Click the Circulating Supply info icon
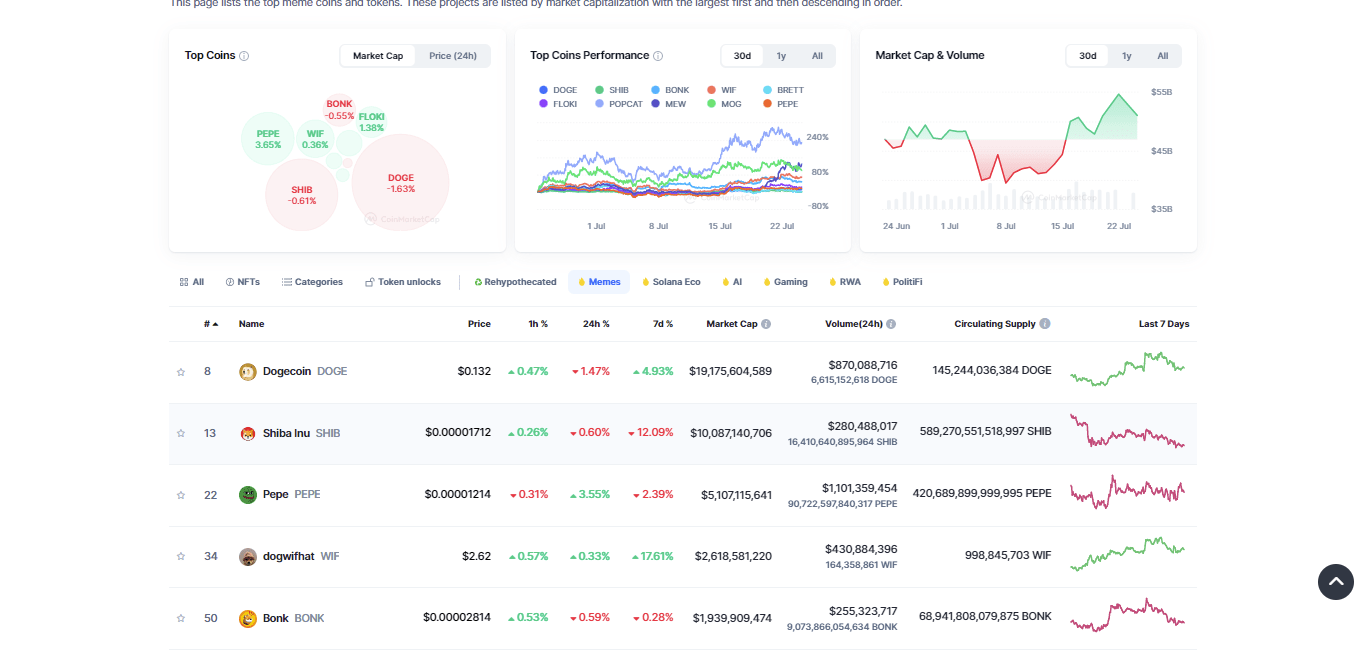 pyautogui.click(x=1045, y=324)
